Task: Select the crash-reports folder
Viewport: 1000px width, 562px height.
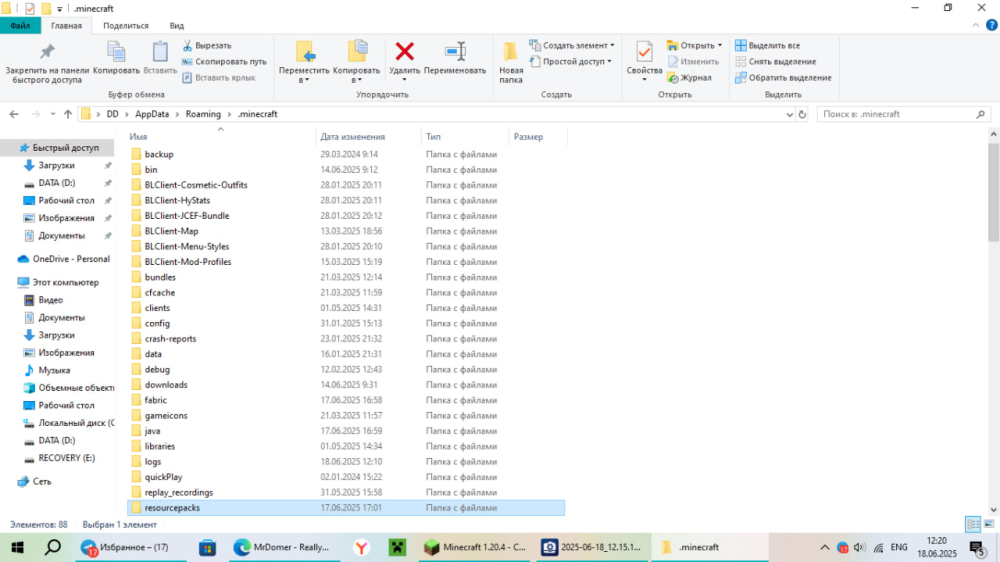Action: click(170, 339)
